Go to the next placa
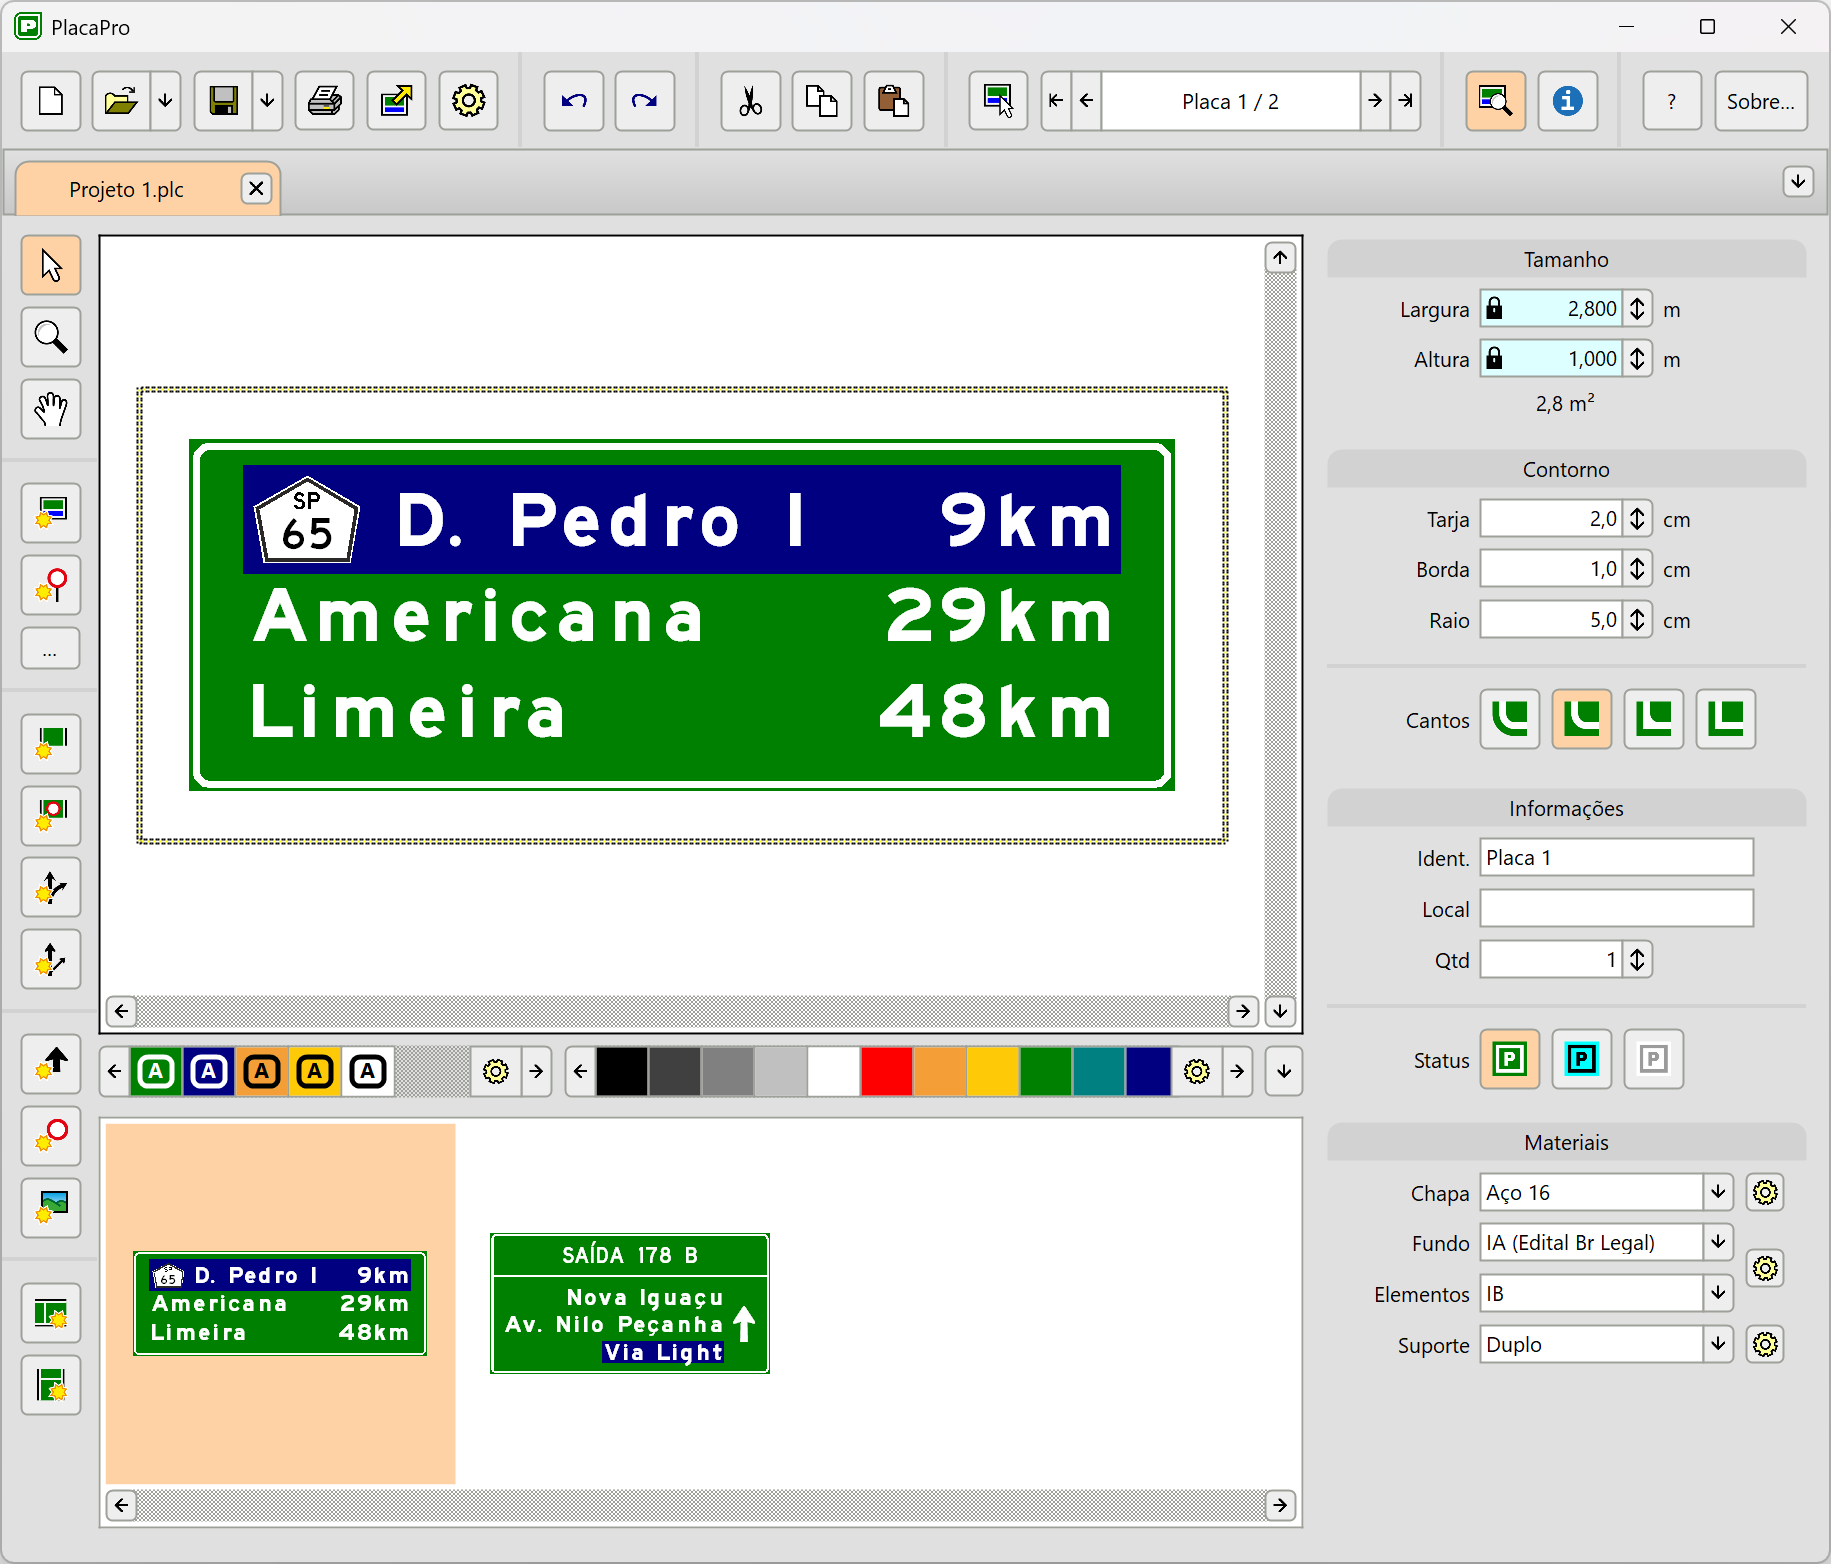The image size is (1831, 1564). click(x=1375, y=101)
